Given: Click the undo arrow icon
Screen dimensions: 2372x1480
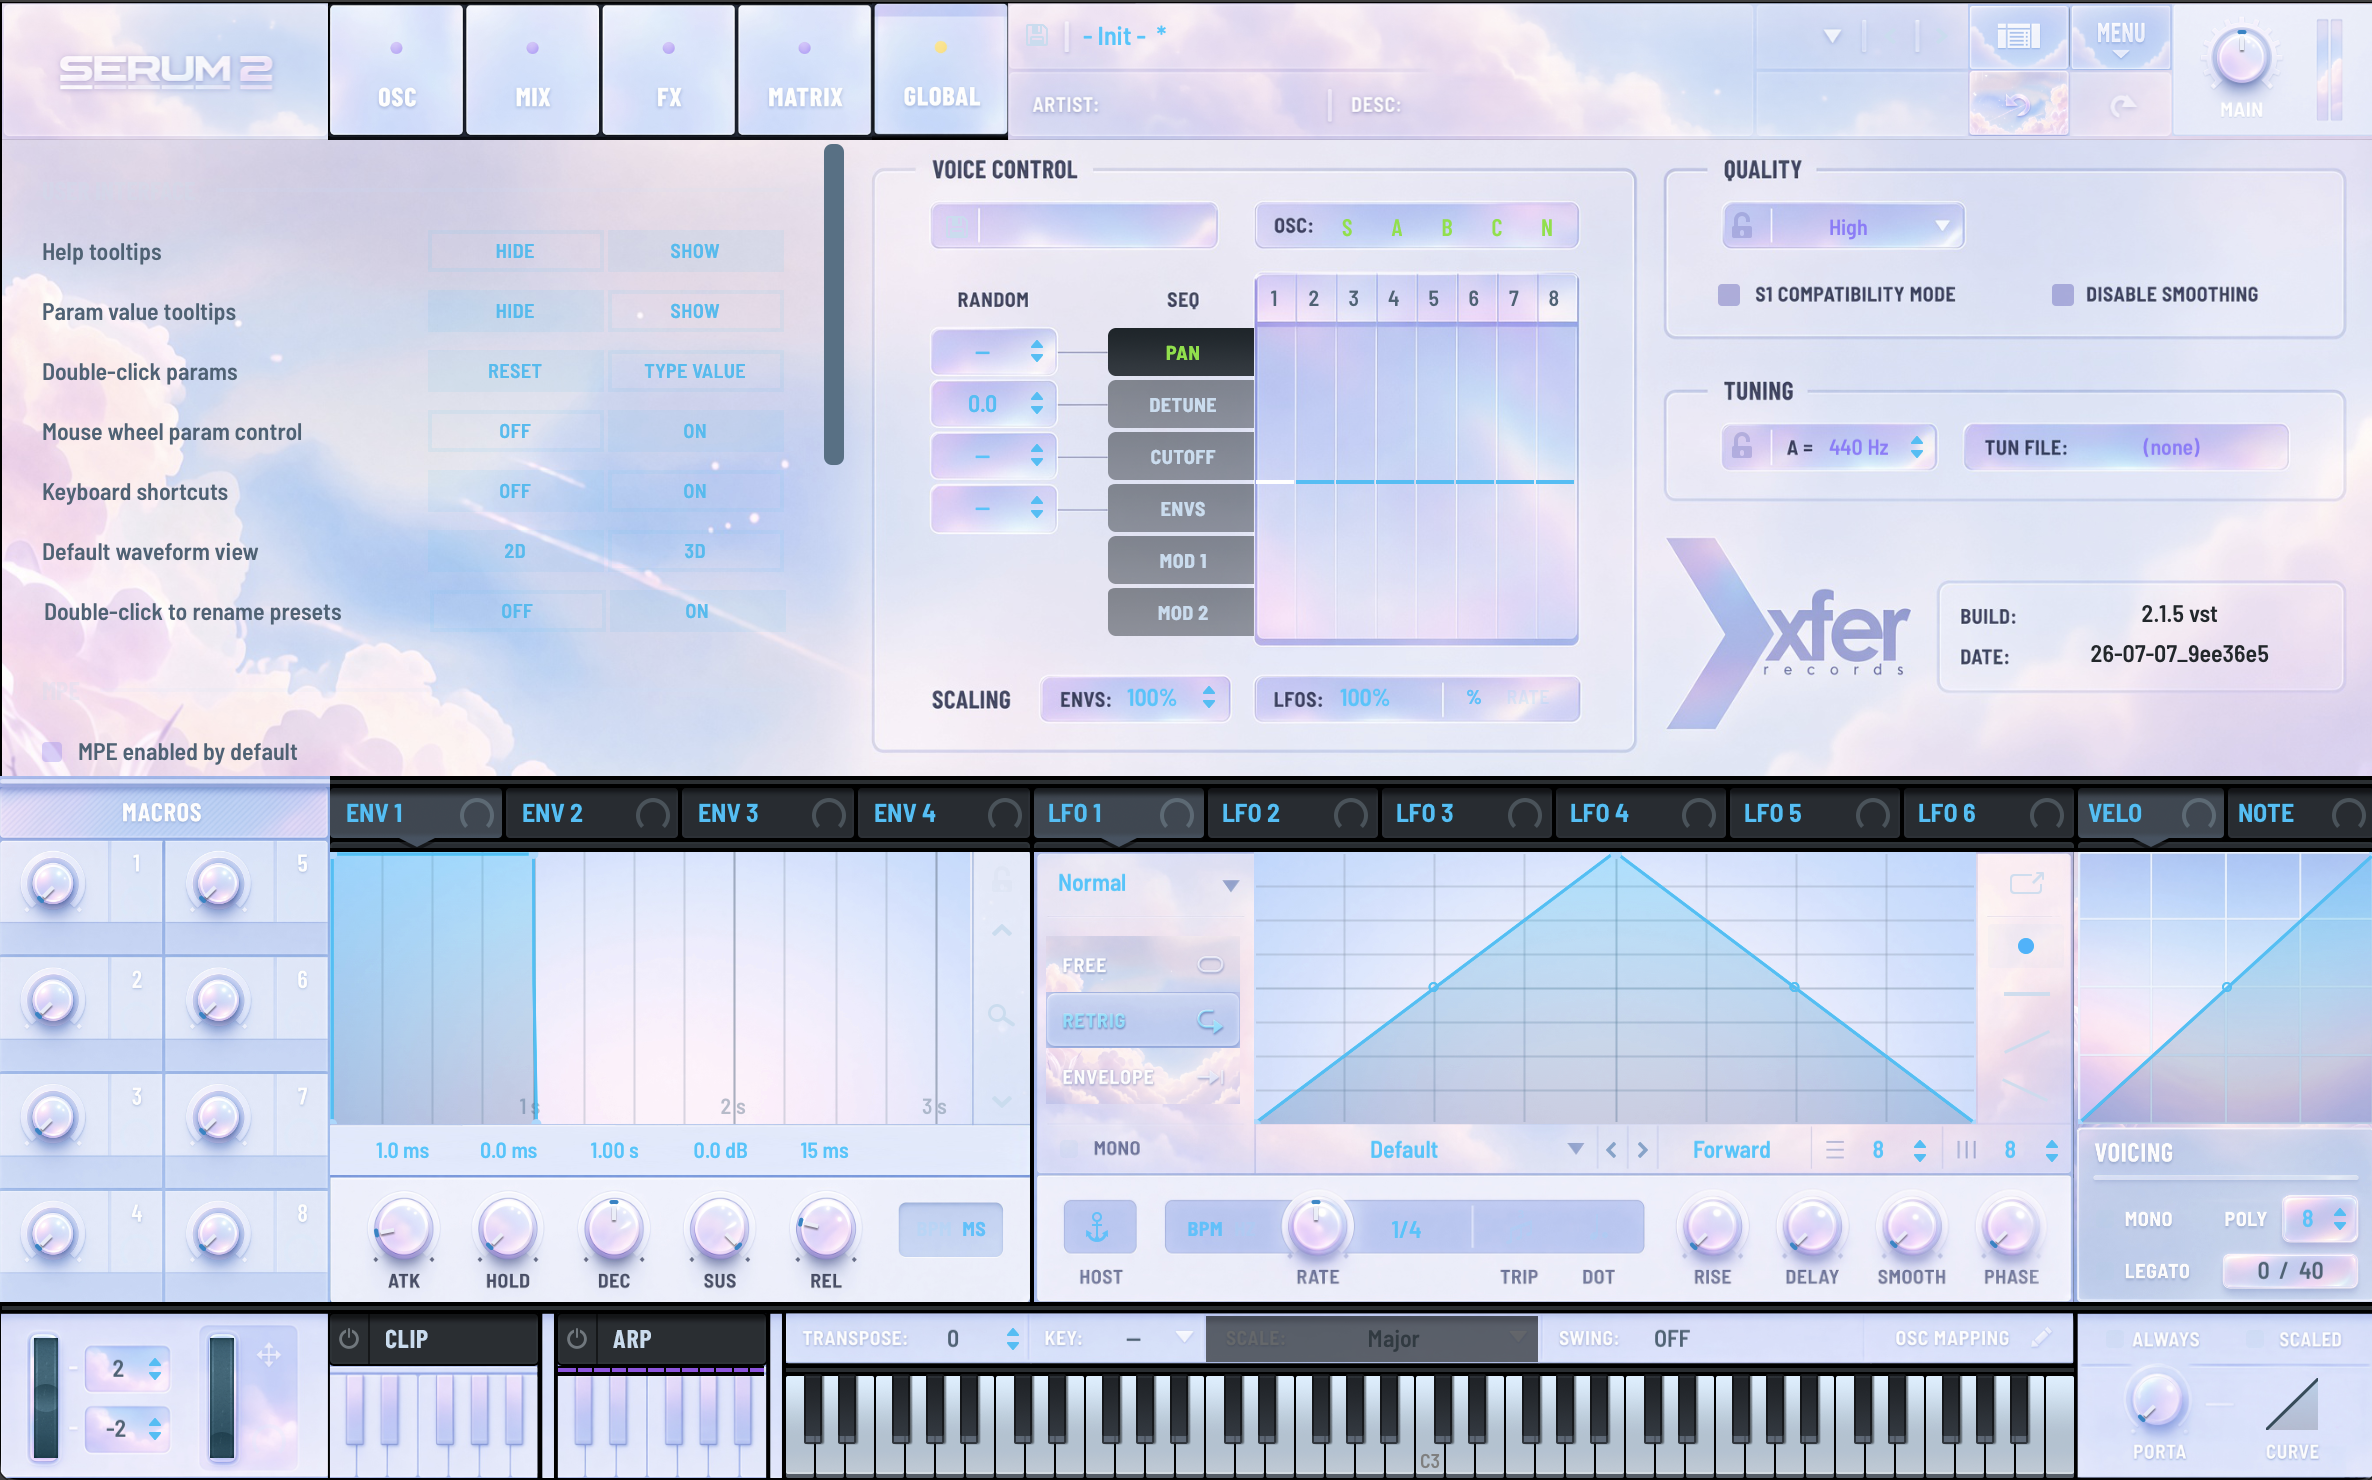Looking at the screenshot, I should [x=2018, y=104].
